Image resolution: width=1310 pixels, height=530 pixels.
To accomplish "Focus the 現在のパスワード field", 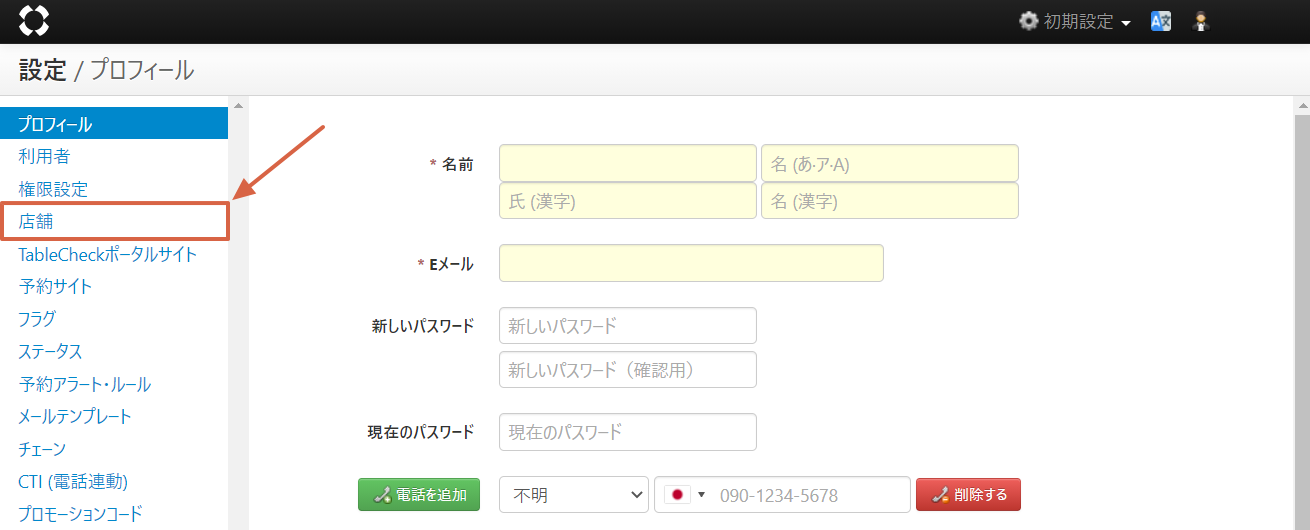I will pyautogui.click(x=627, y=432).
